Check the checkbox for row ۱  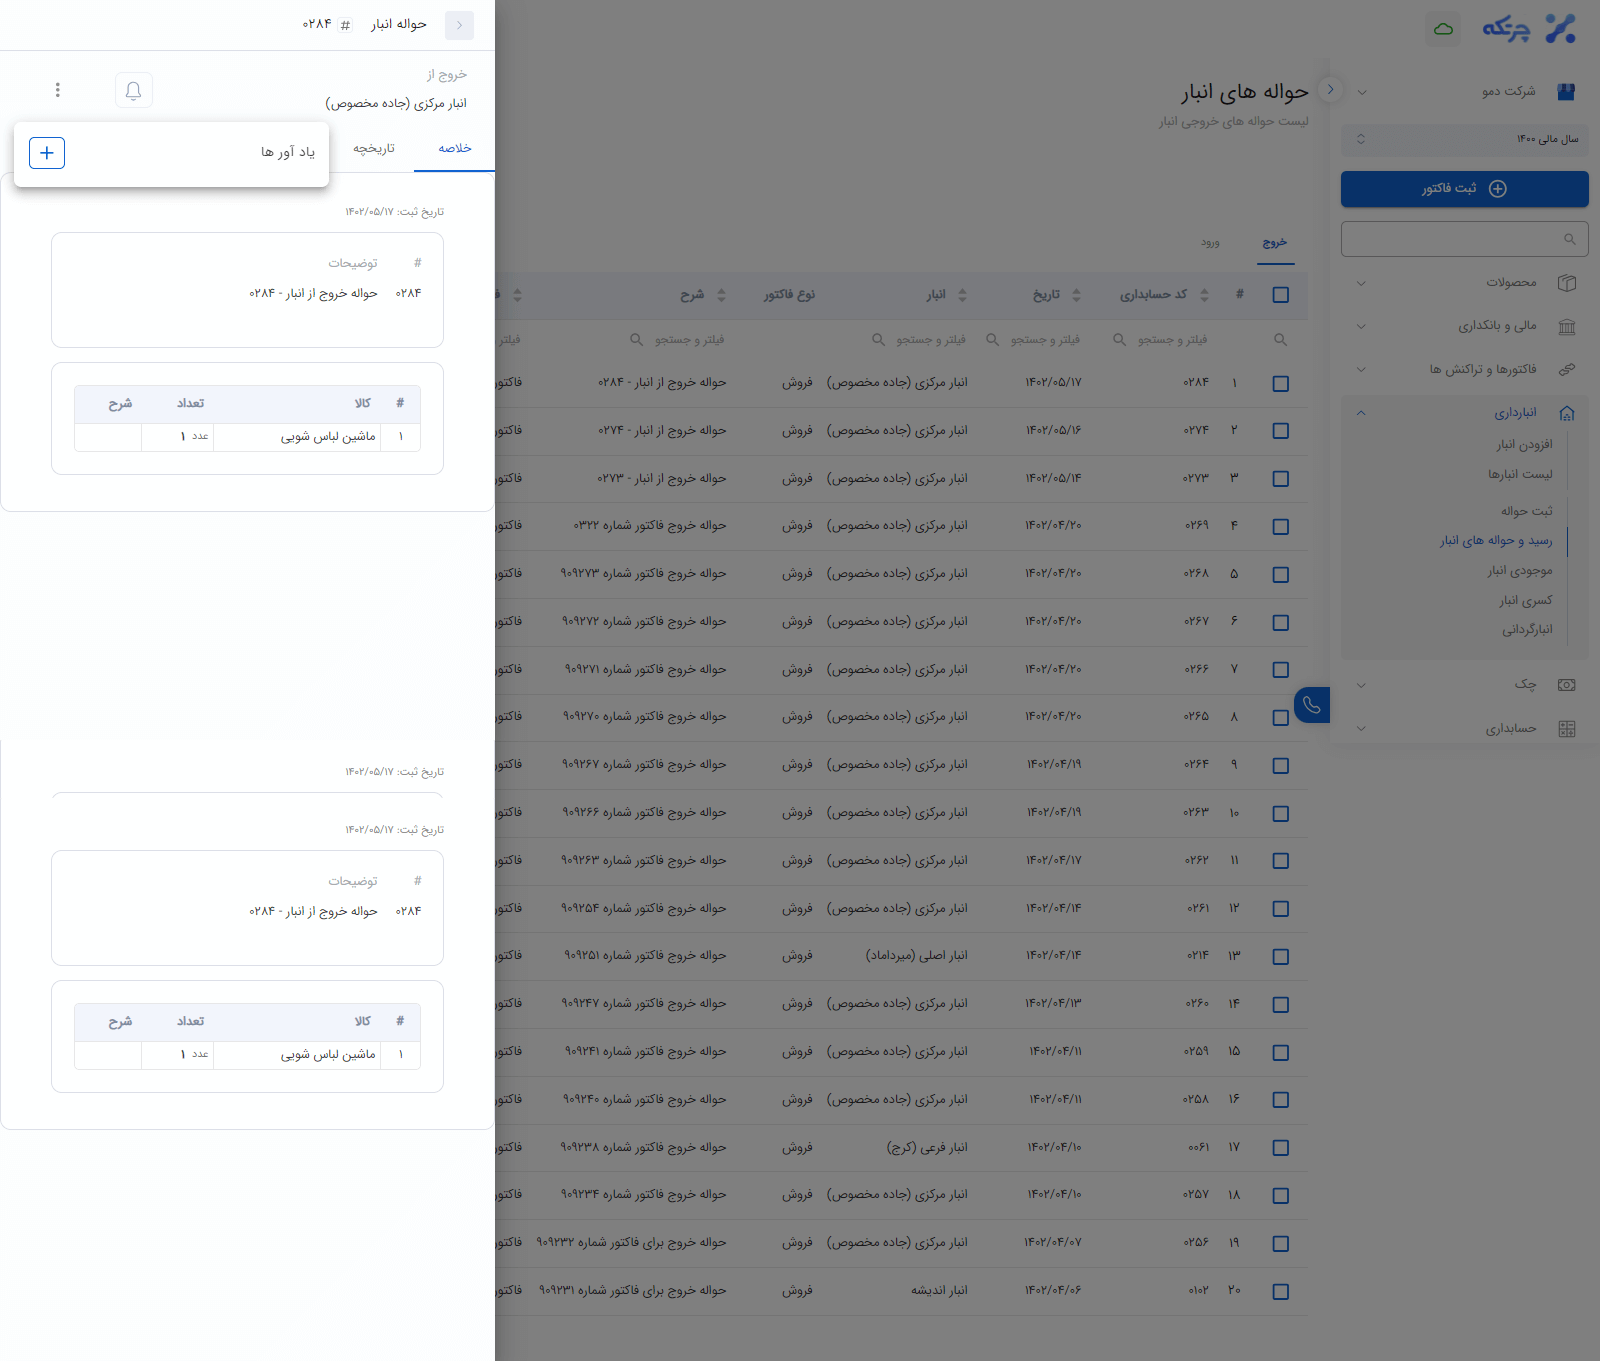pos(1280,383)
